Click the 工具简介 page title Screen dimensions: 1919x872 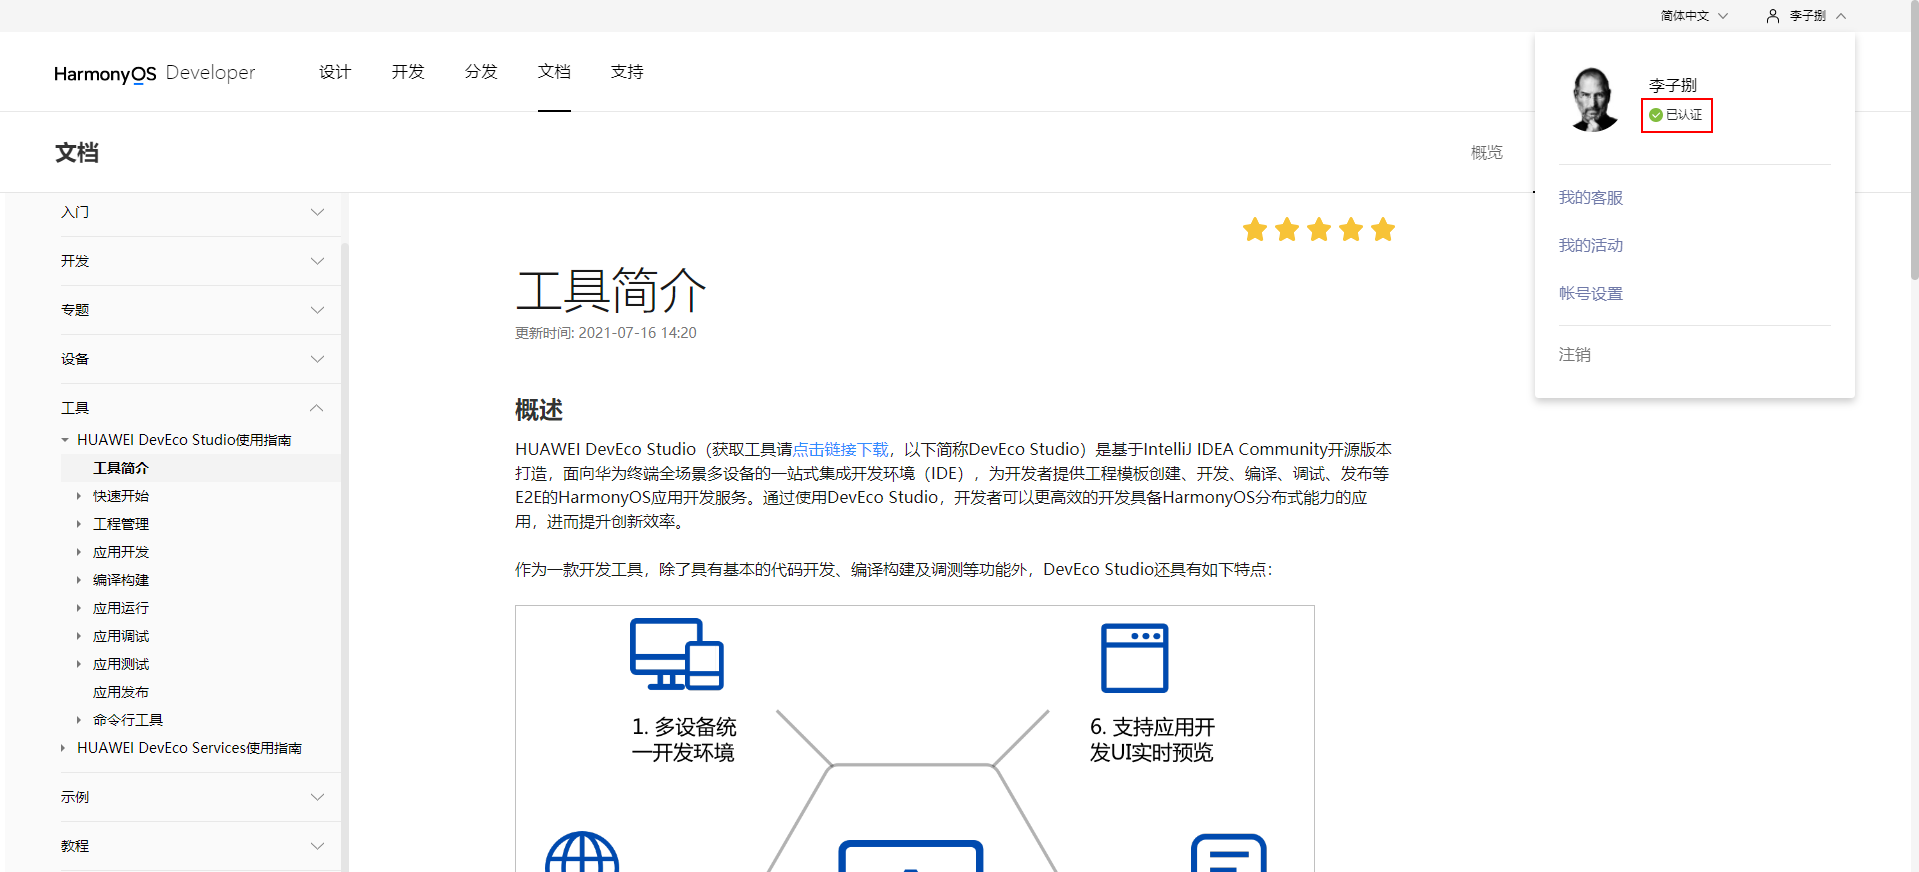point(611,291)
